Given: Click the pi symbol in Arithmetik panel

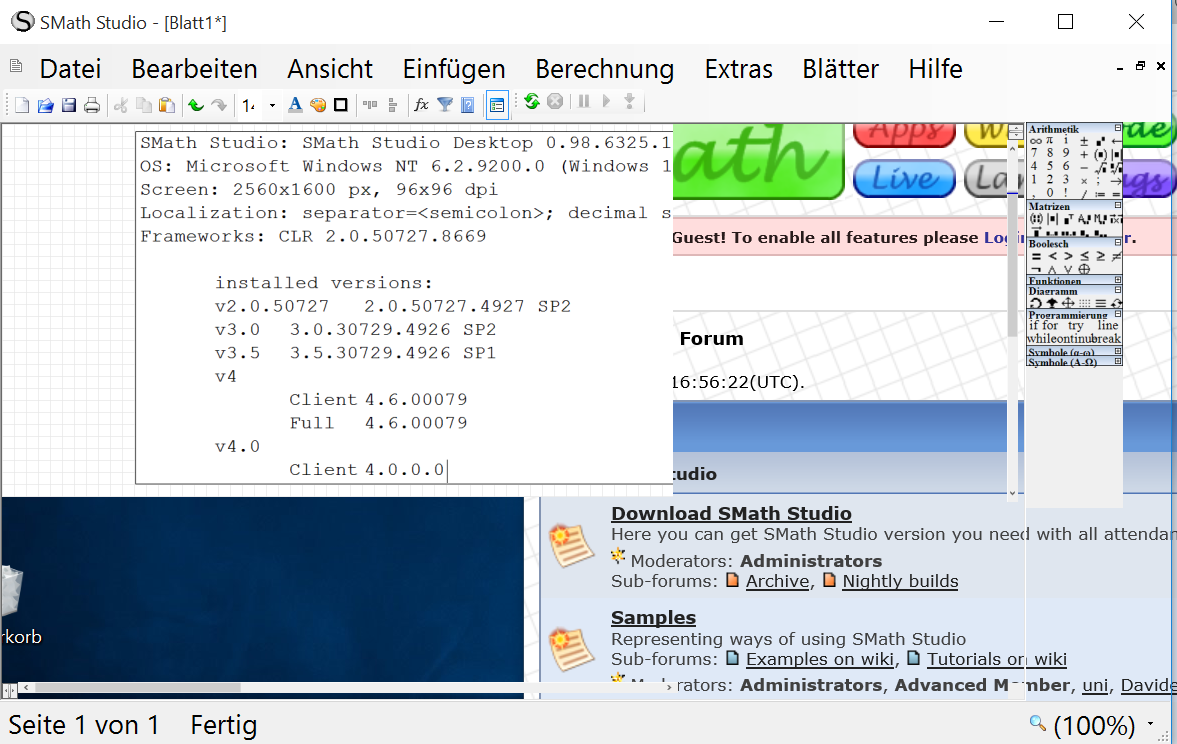Looking at the screenshot, I should click(x=1050, y=141).
